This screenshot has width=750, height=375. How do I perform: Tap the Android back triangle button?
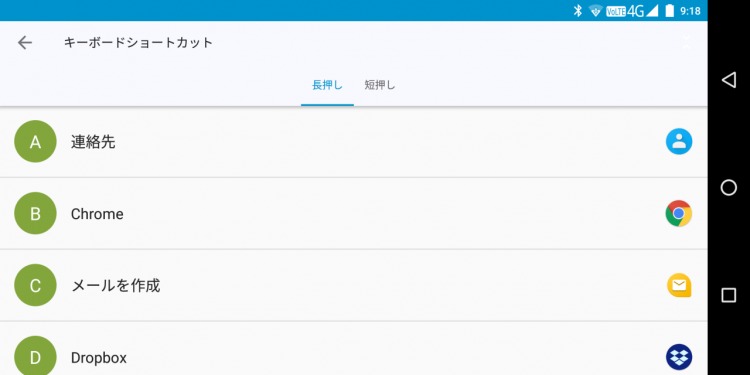pyautogui.click(x=728, y=80)
